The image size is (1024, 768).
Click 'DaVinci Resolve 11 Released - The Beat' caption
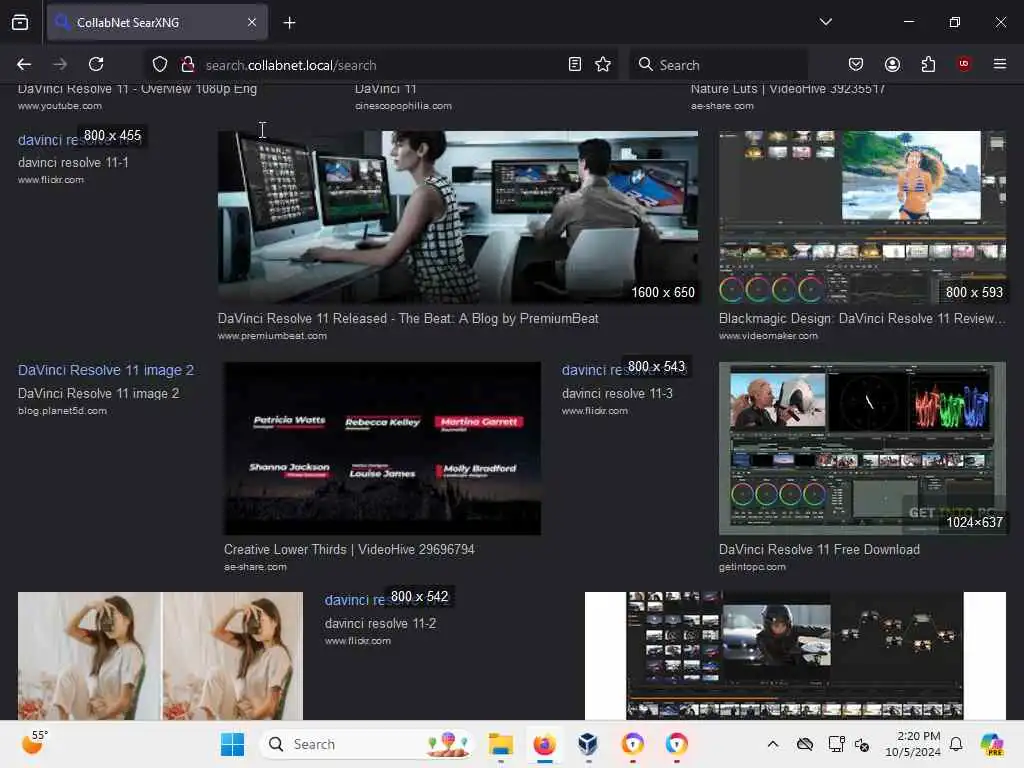pyautogui.click(x=408, y=319)
